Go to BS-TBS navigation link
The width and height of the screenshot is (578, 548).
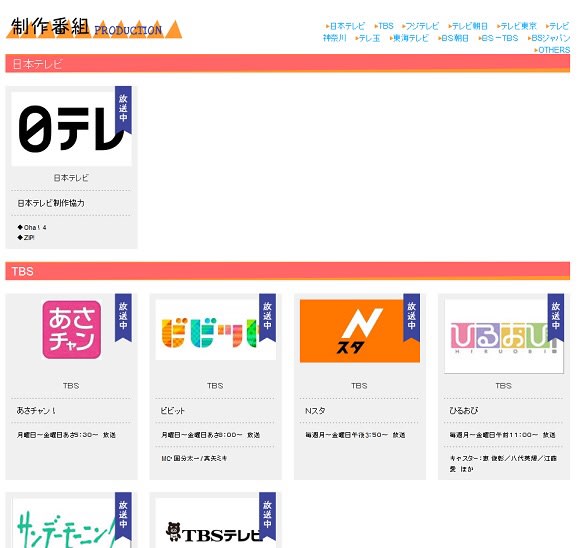[498, 38]
